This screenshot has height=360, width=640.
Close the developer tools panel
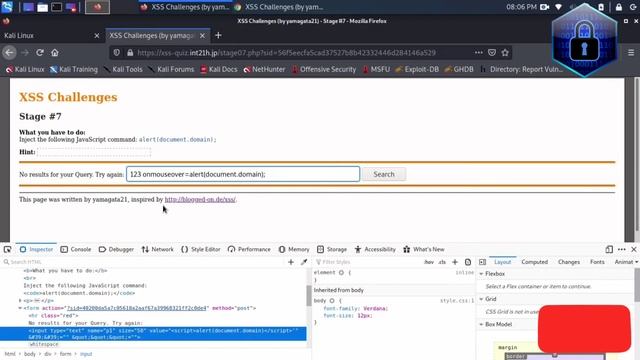point(633,249)
